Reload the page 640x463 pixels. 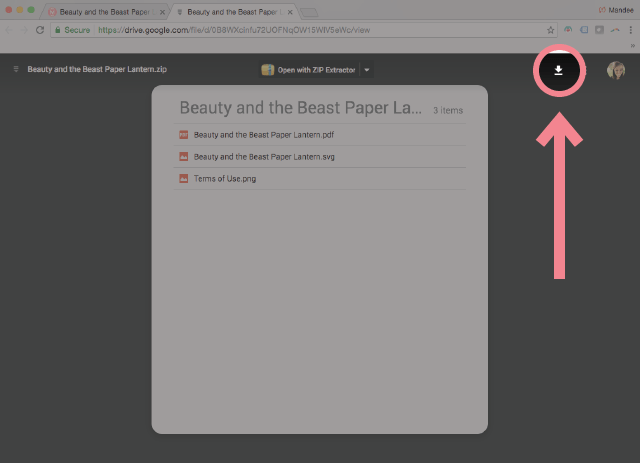point(40,30)
